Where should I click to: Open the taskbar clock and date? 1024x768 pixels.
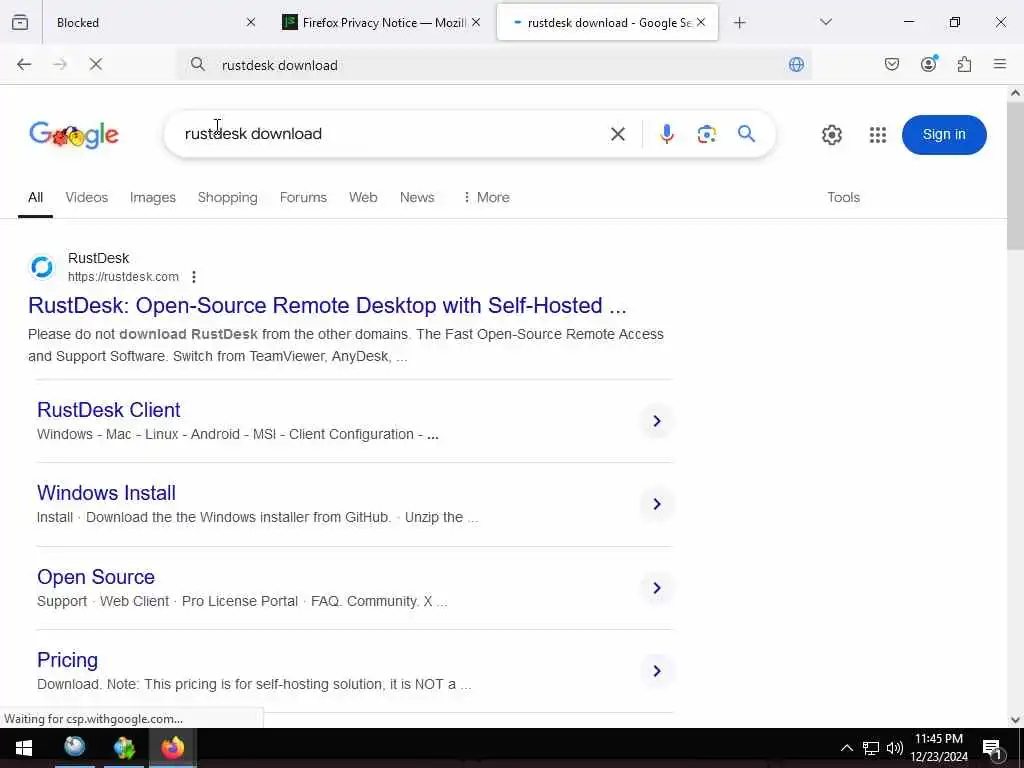tap(939, 748)
